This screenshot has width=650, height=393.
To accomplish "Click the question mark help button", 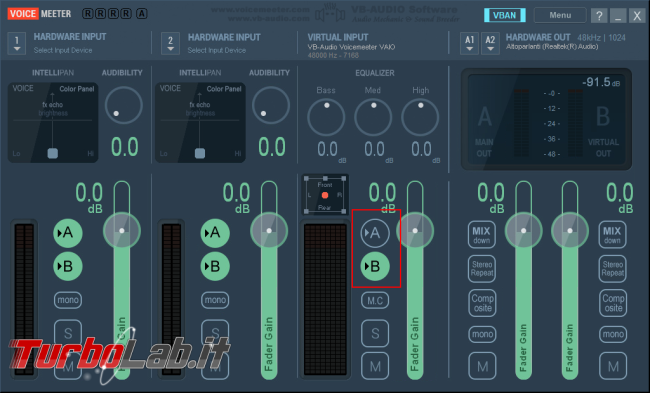I will click(x=599, y=16).
